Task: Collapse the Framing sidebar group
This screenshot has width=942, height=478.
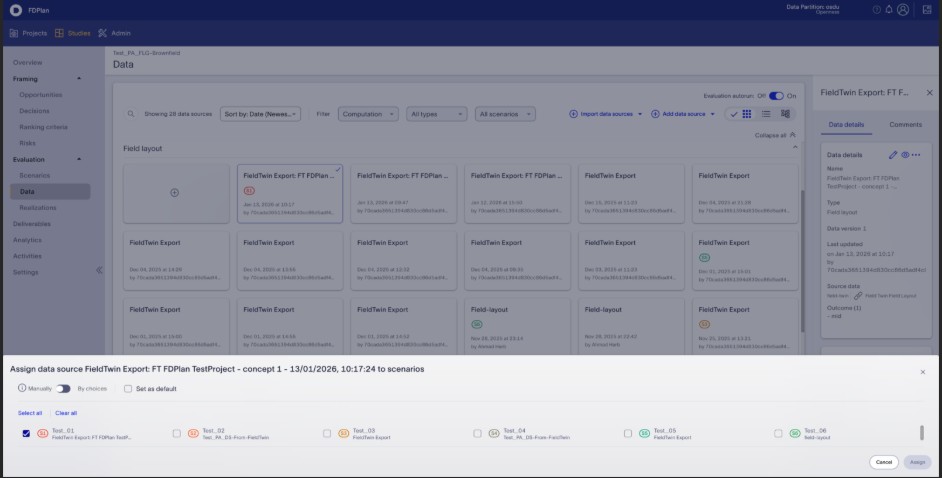Action: tap(79, 79)
